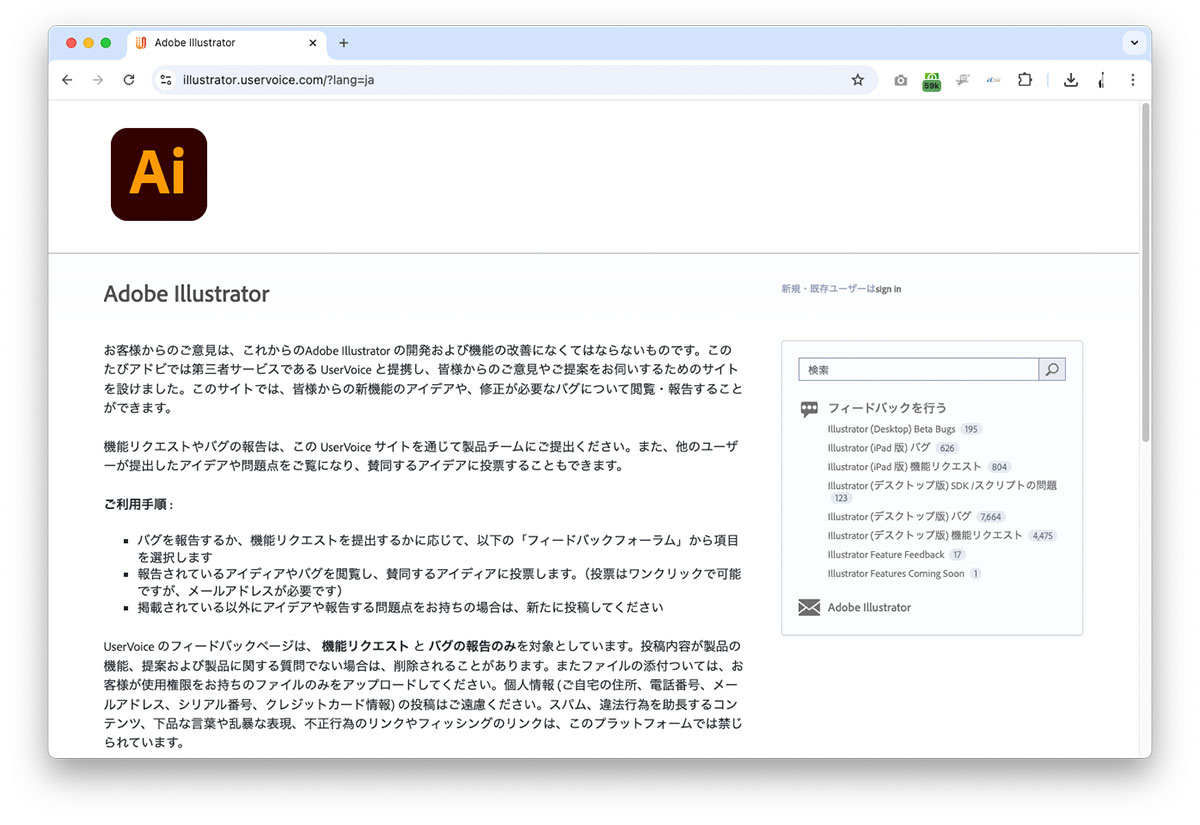
Task: Go back with the browser back arrow
Action: point(67,80)
